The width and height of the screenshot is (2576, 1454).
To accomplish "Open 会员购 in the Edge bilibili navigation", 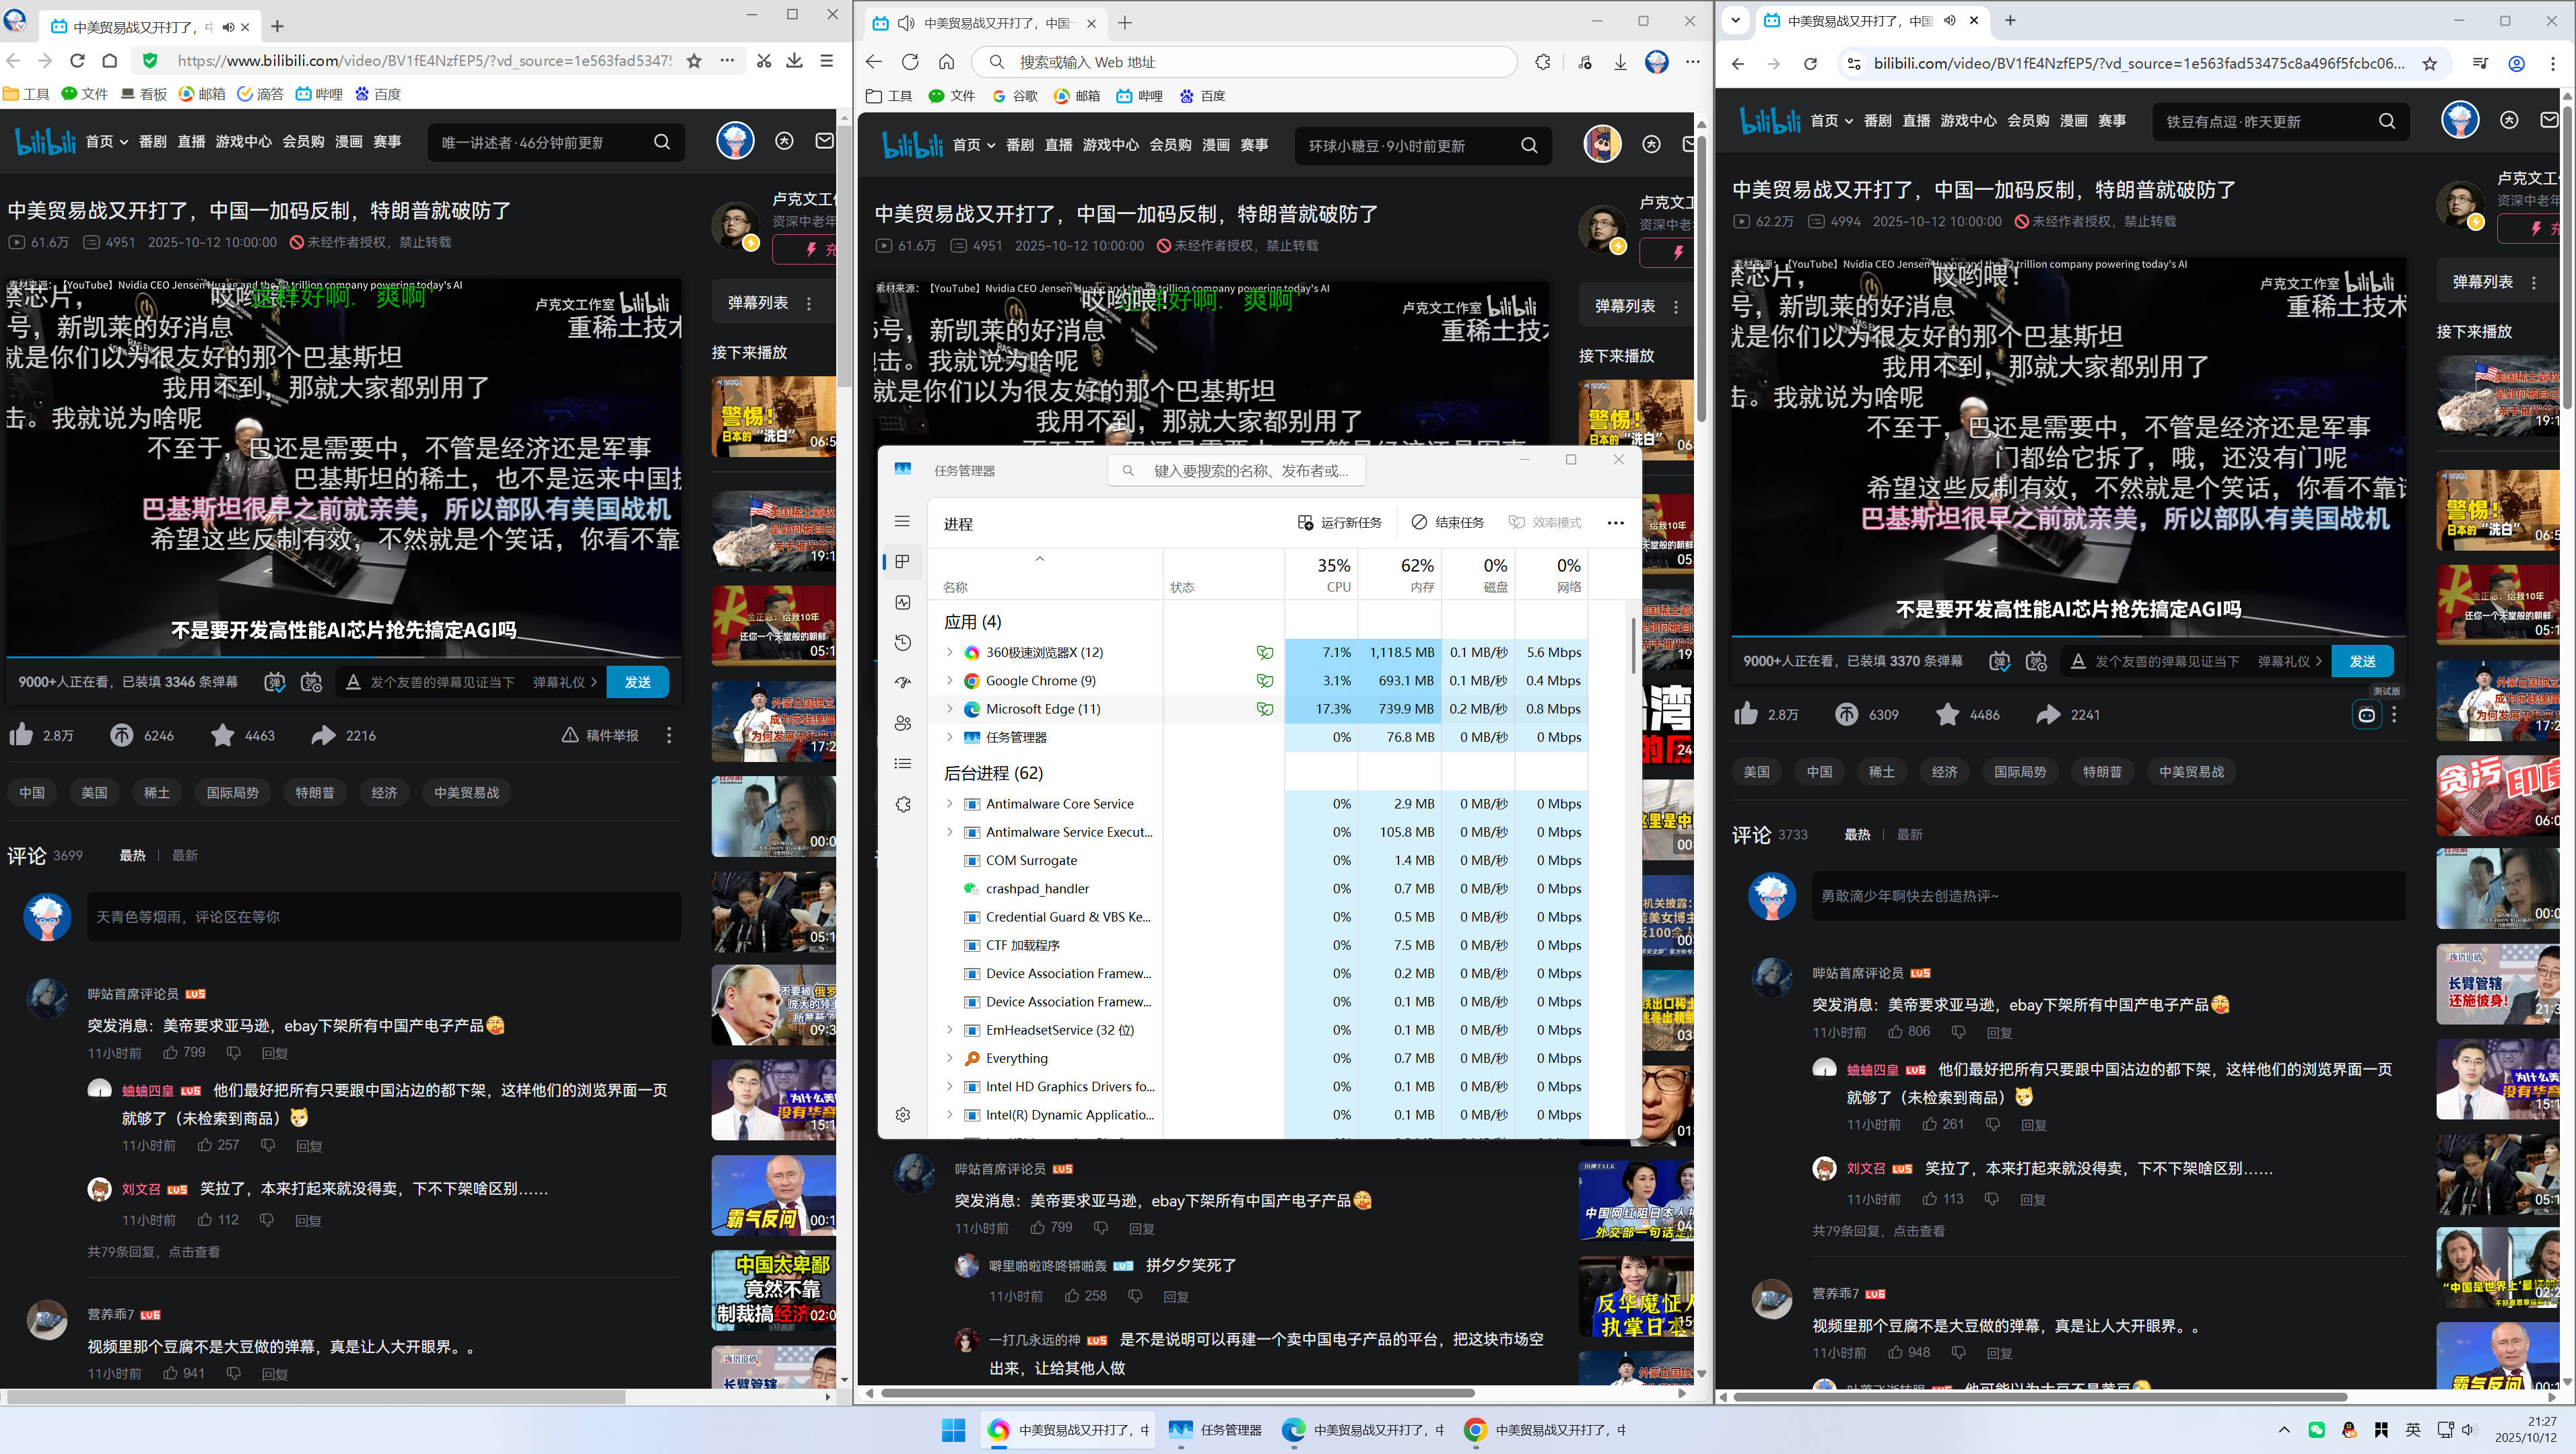I will click(1170, 145).
